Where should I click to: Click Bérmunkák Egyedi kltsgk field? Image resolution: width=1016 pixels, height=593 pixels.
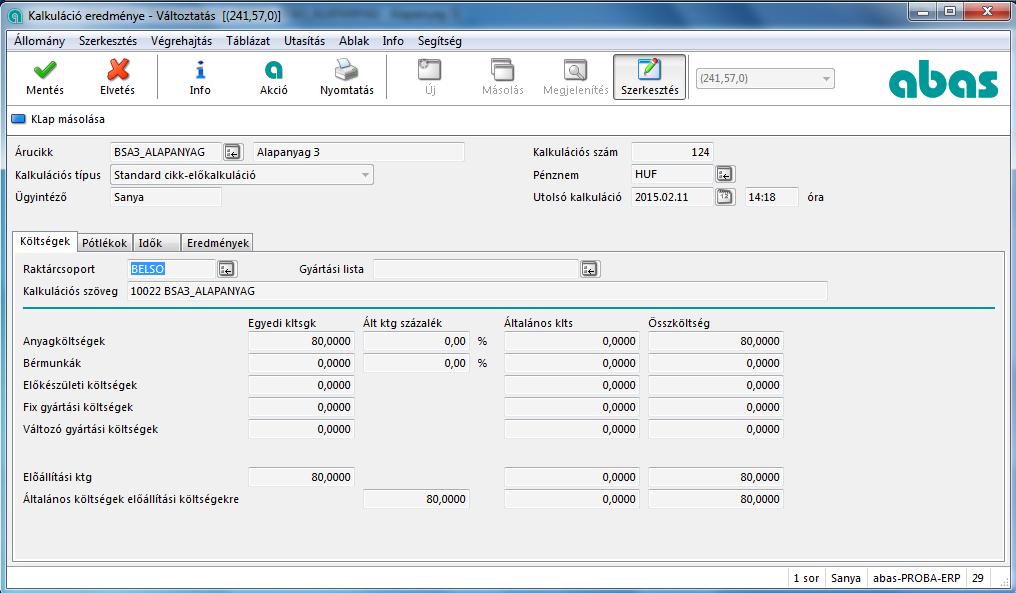click(301, 363)
